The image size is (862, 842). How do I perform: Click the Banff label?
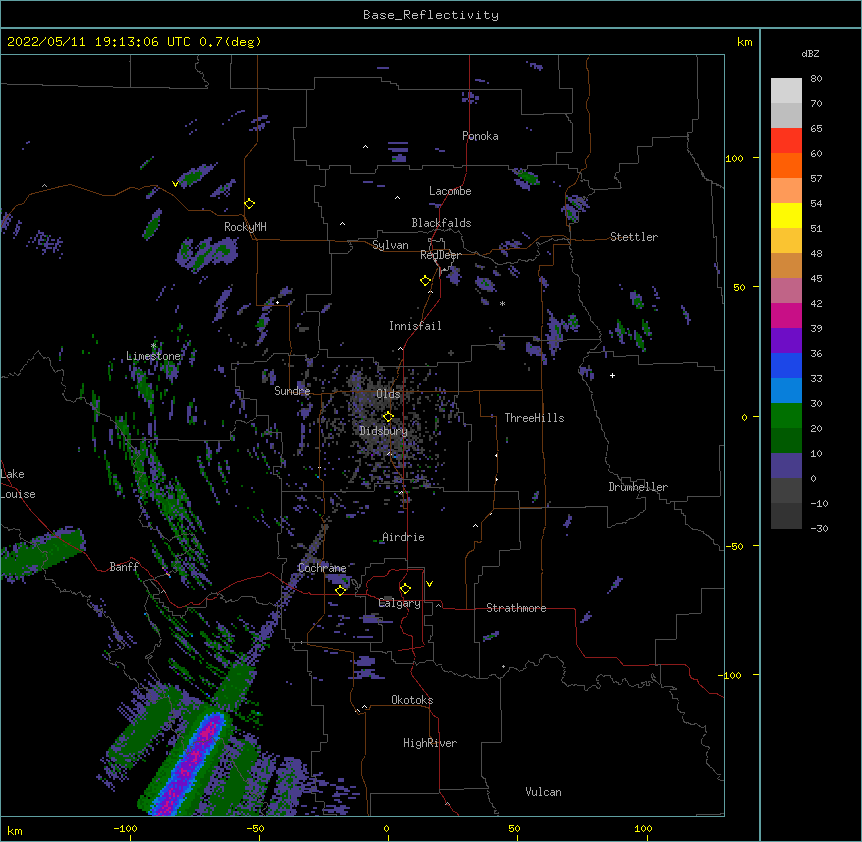click(x=124, y=567)
